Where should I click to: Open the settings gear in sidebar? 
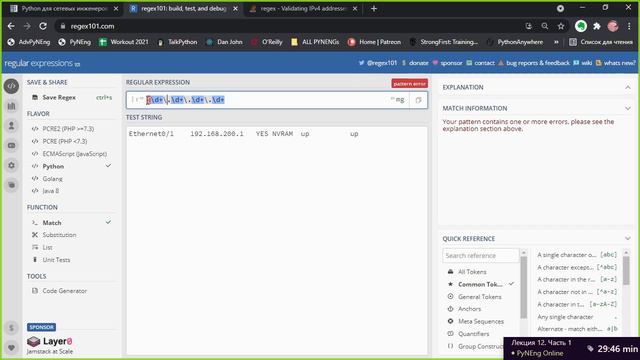point(11,165)
